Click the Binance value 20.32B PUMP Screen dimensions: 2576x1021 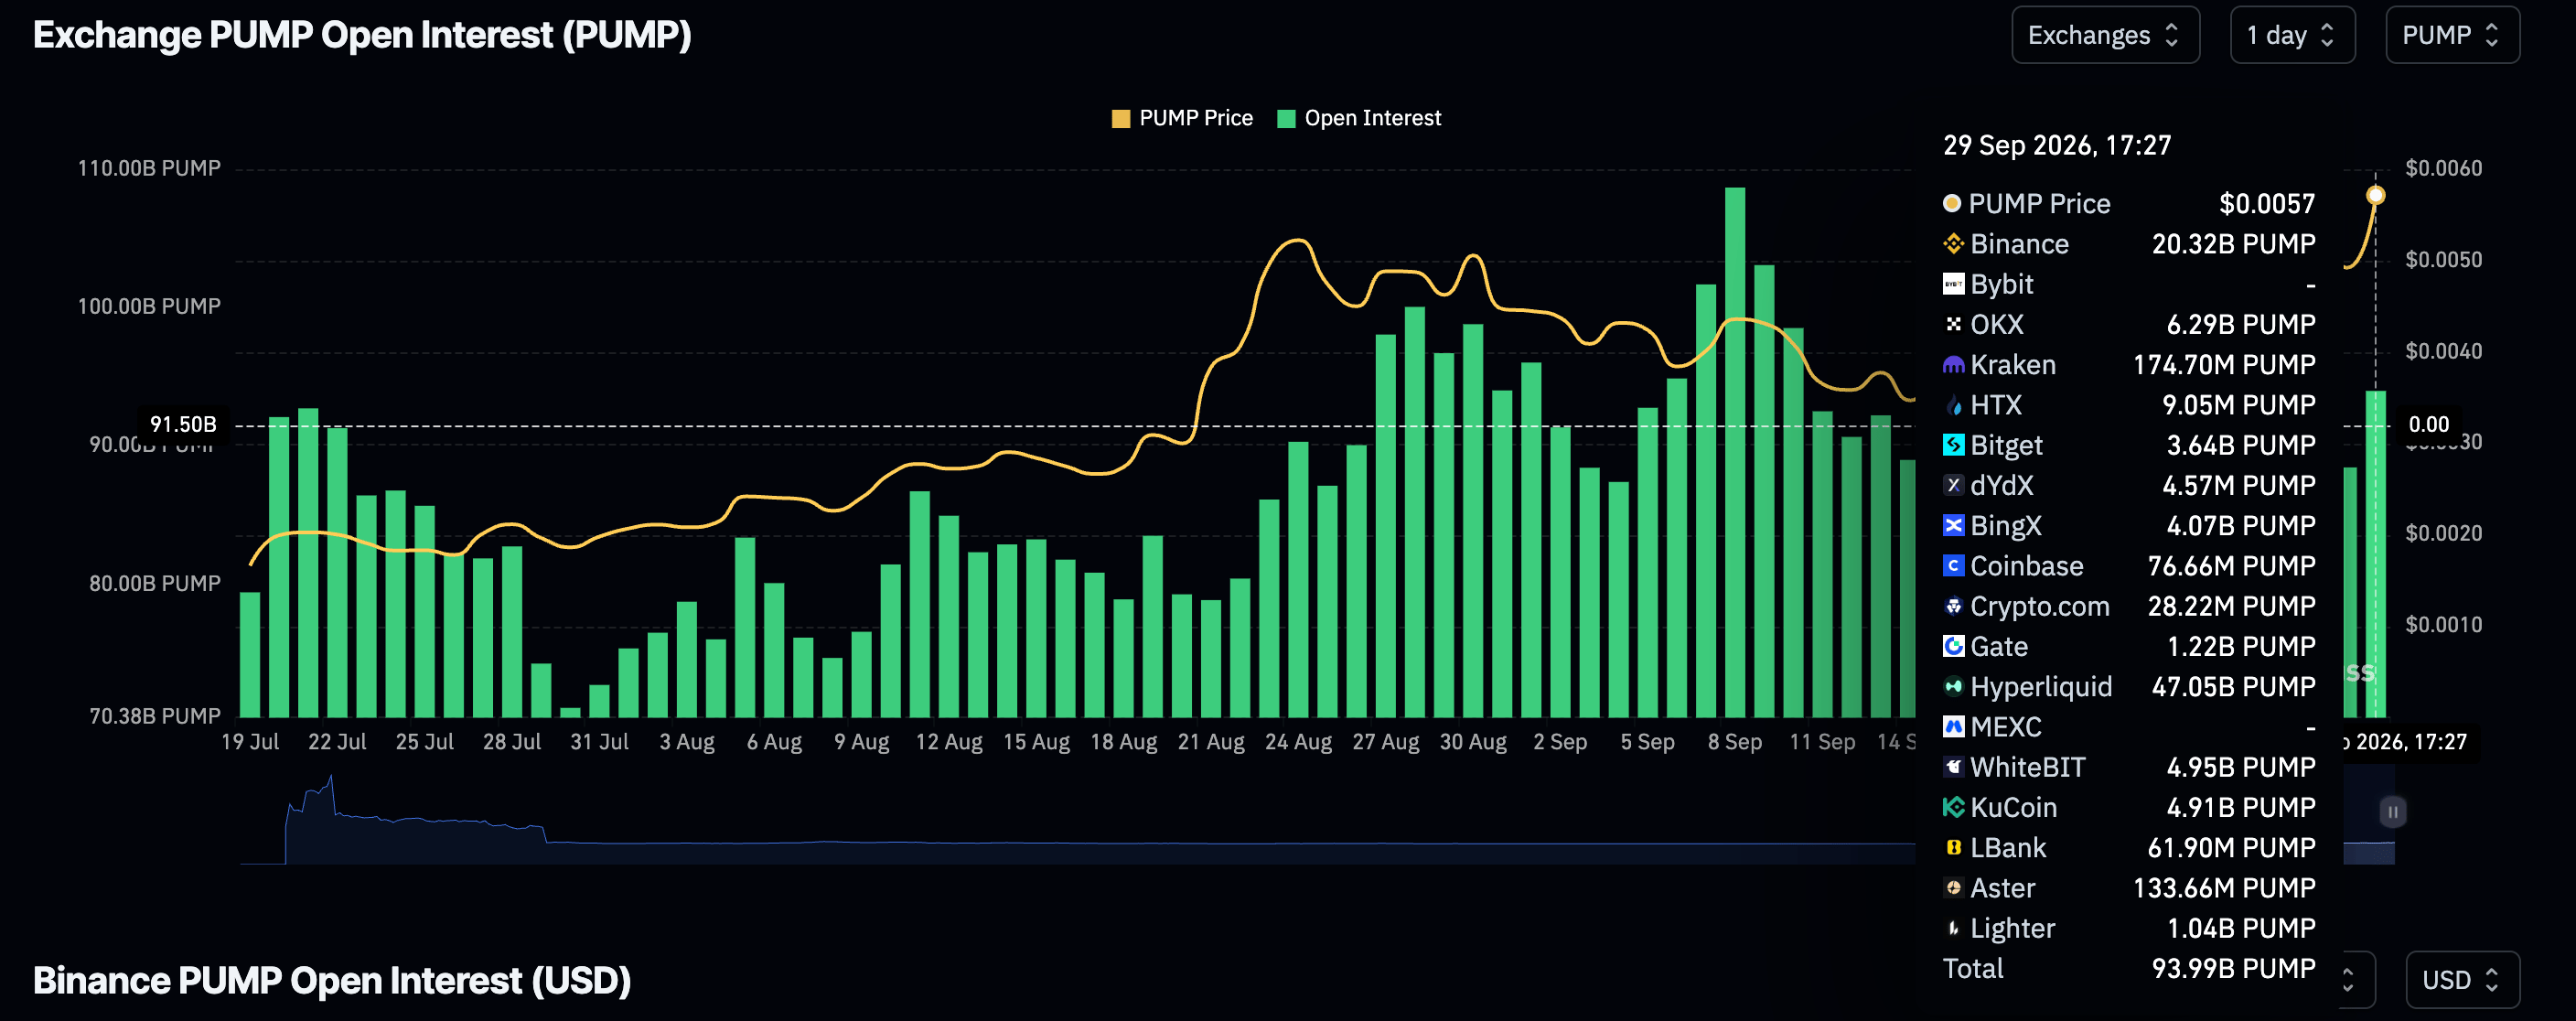(2233, 244)
